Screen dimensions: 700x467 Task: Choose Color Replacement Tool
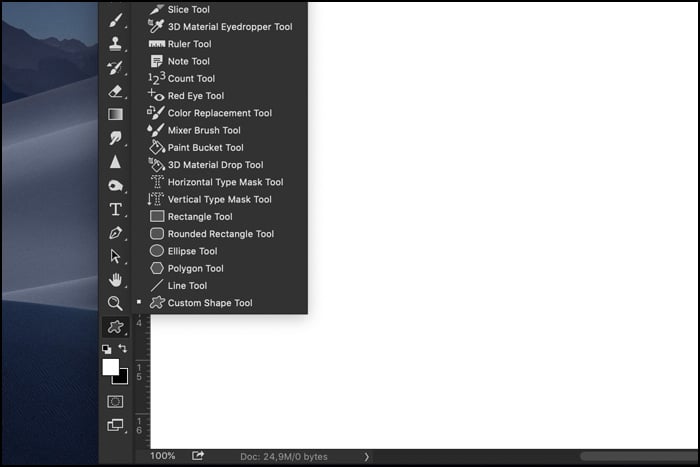(x=220, y=113)
